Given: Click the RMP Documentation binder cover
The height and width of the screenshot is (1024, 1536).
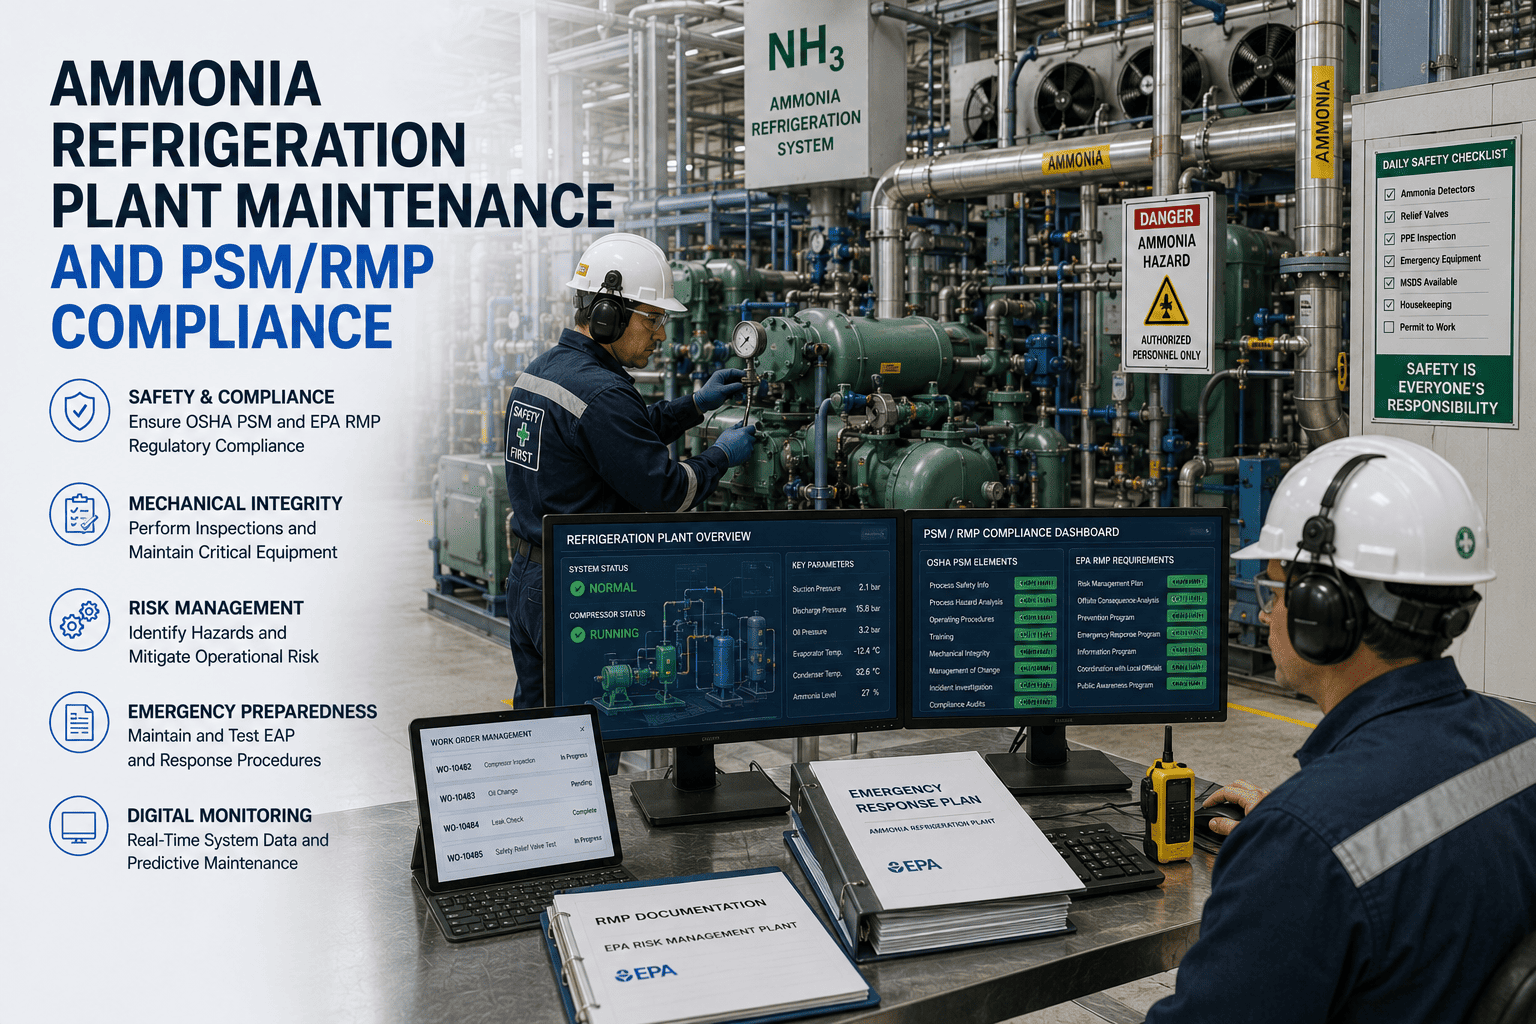Looking at the screenshot, I should [706, 947].
